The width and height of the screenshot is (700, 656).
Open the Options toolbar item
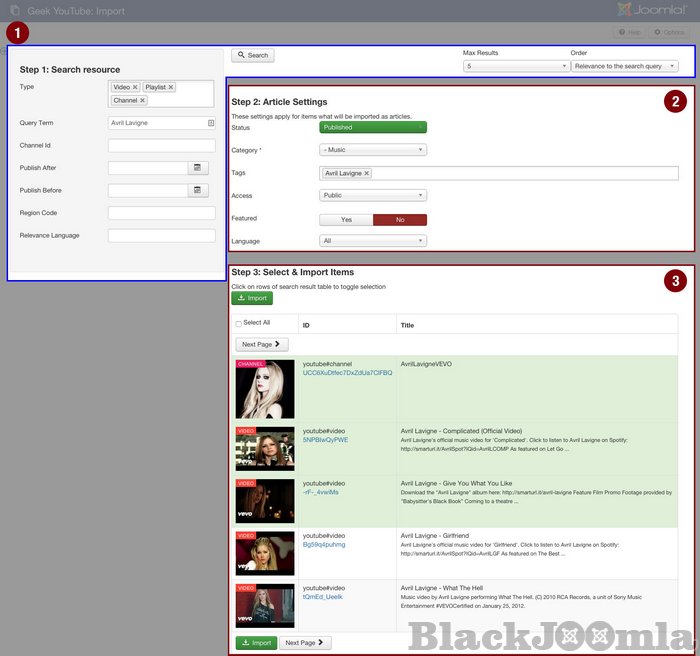(669, 33)
